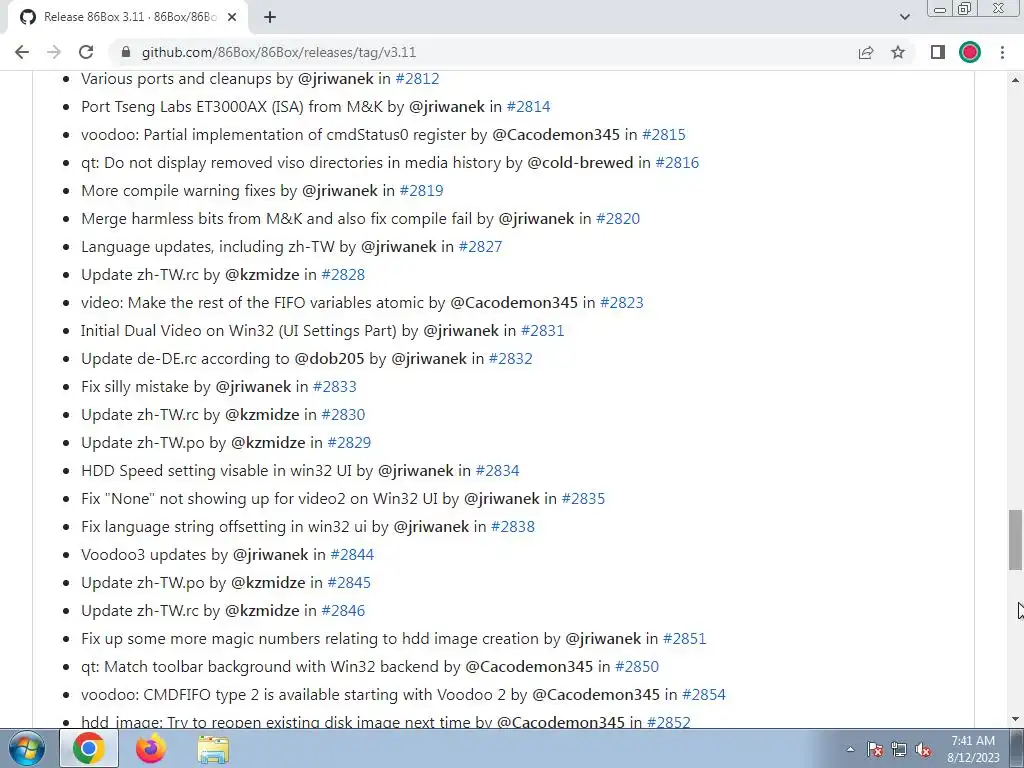Screen dimensions: 1024x768
Task: Open pull request #2823
Action: pos(622,303)
